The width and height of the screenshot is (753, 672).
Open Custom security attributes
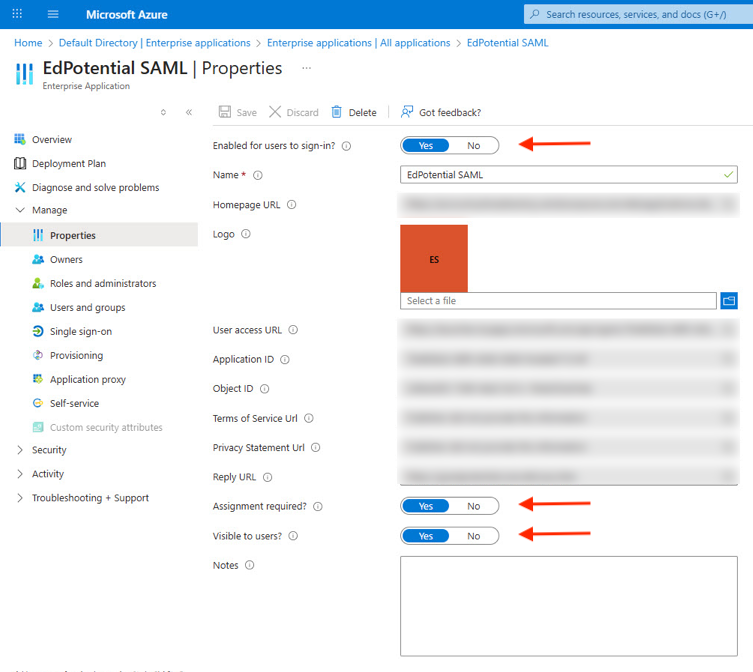(x=99, y=427)
